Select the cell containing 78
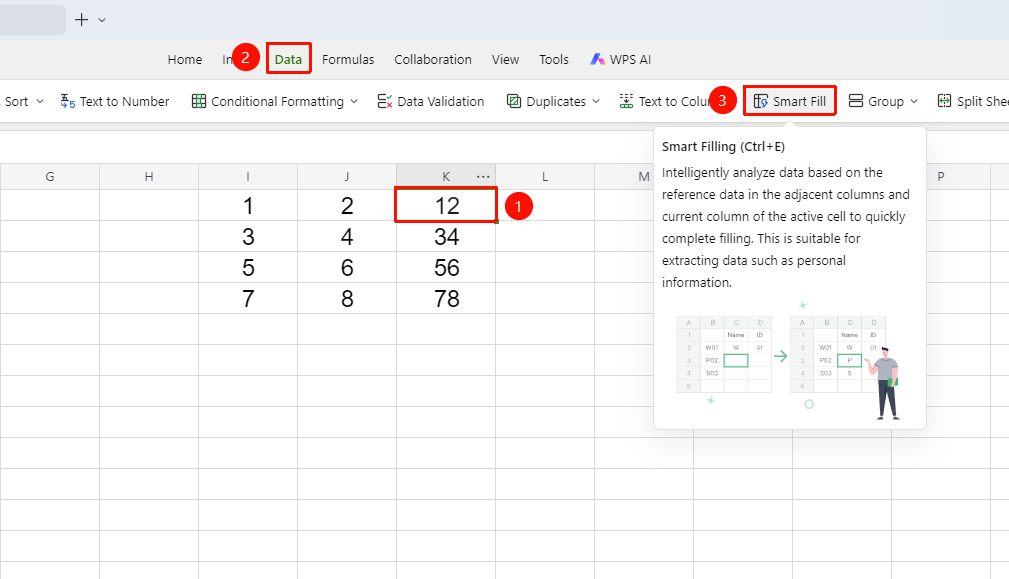Screen dimensions: 1009x579 coord(446,298)
